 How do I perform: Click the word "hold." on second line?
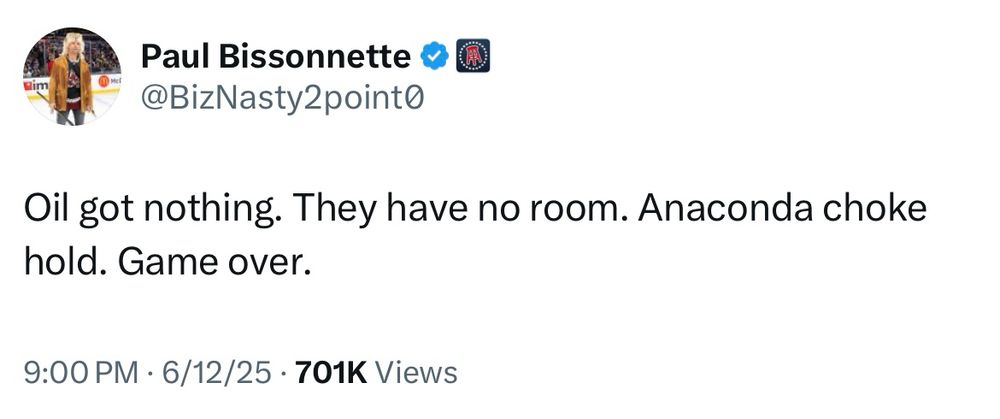tap(64, 261)
